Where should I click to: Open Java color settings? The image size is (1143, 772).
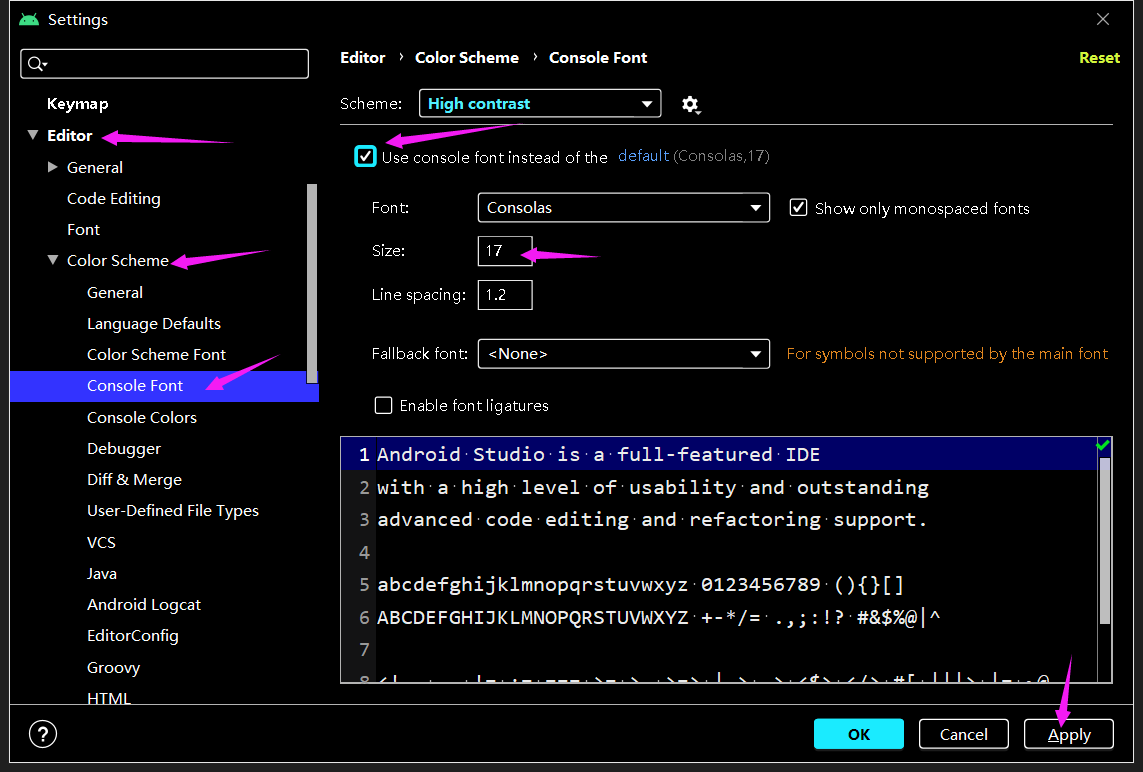coord(101,574)
